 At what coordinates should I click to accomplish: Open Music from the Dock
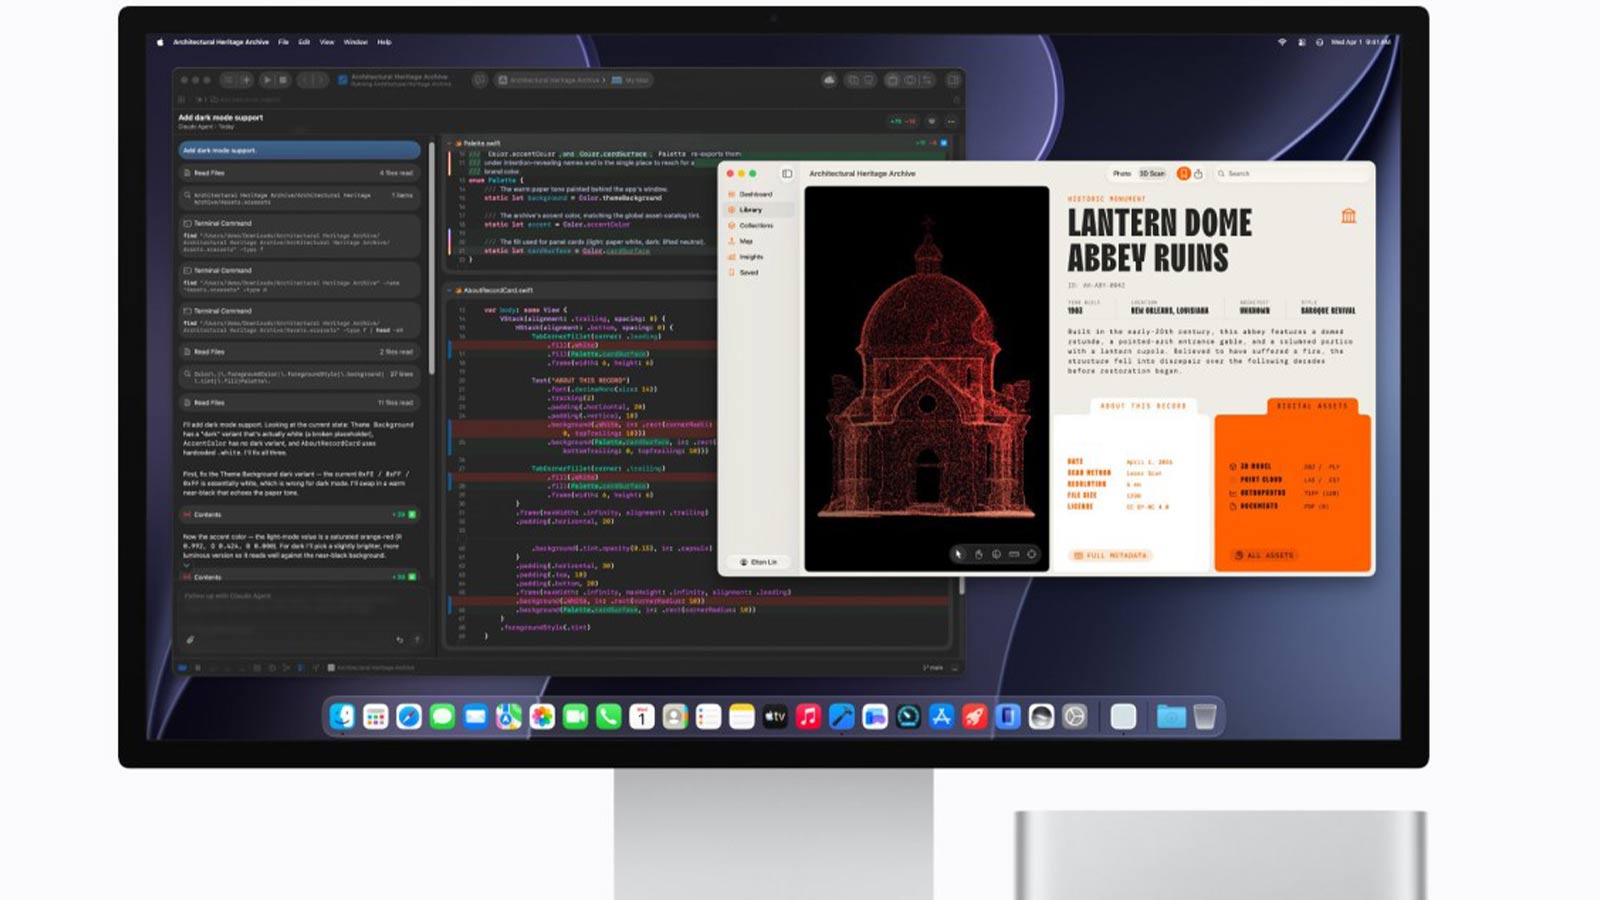tap(808, 716)
